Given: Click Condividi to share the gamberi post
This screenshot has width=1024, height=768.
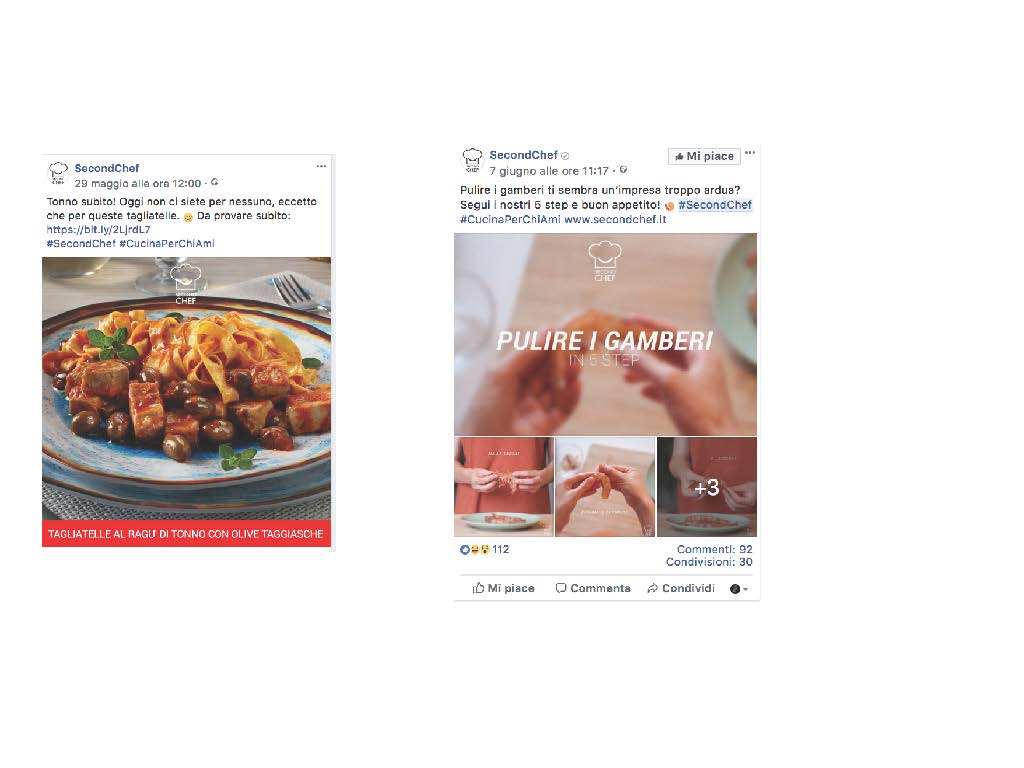Looking at the screenshot, I should pyautogui.click(x=680, y=588).
